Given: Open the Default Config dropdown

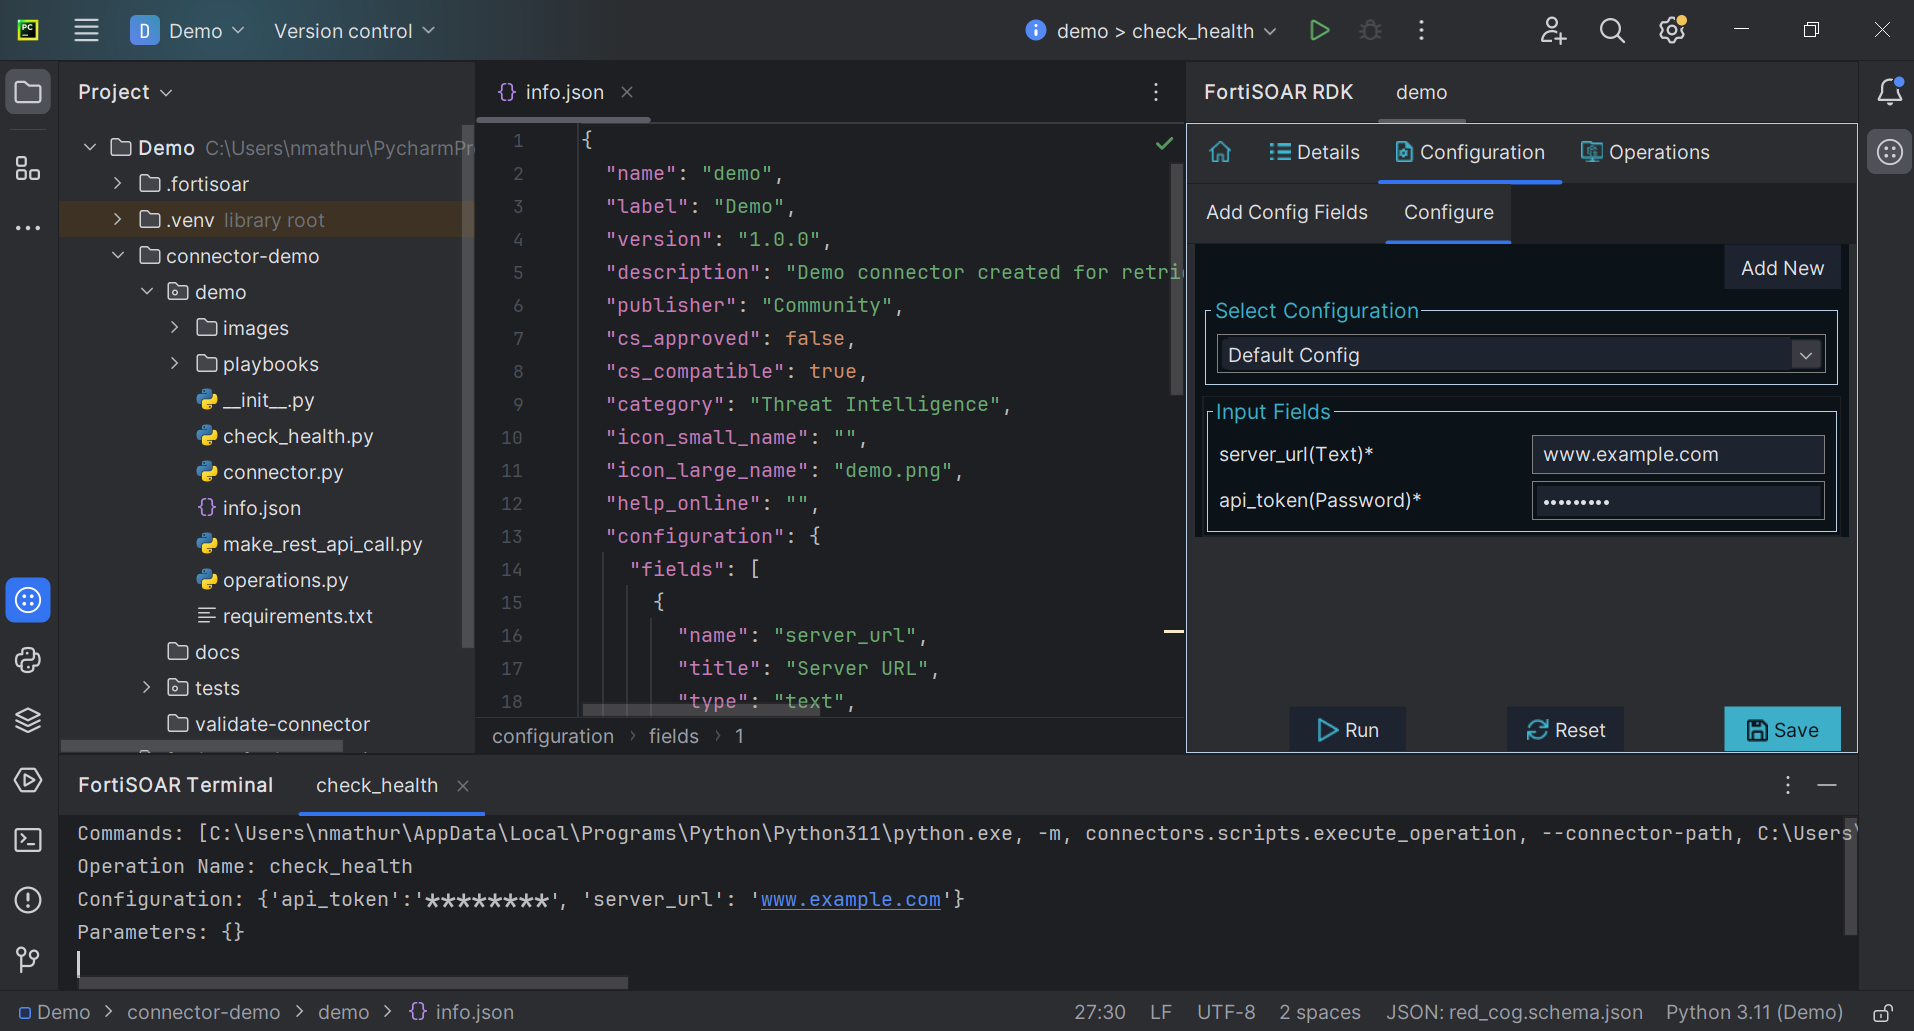Looking at the screenshot, I should coord(1805,355).
